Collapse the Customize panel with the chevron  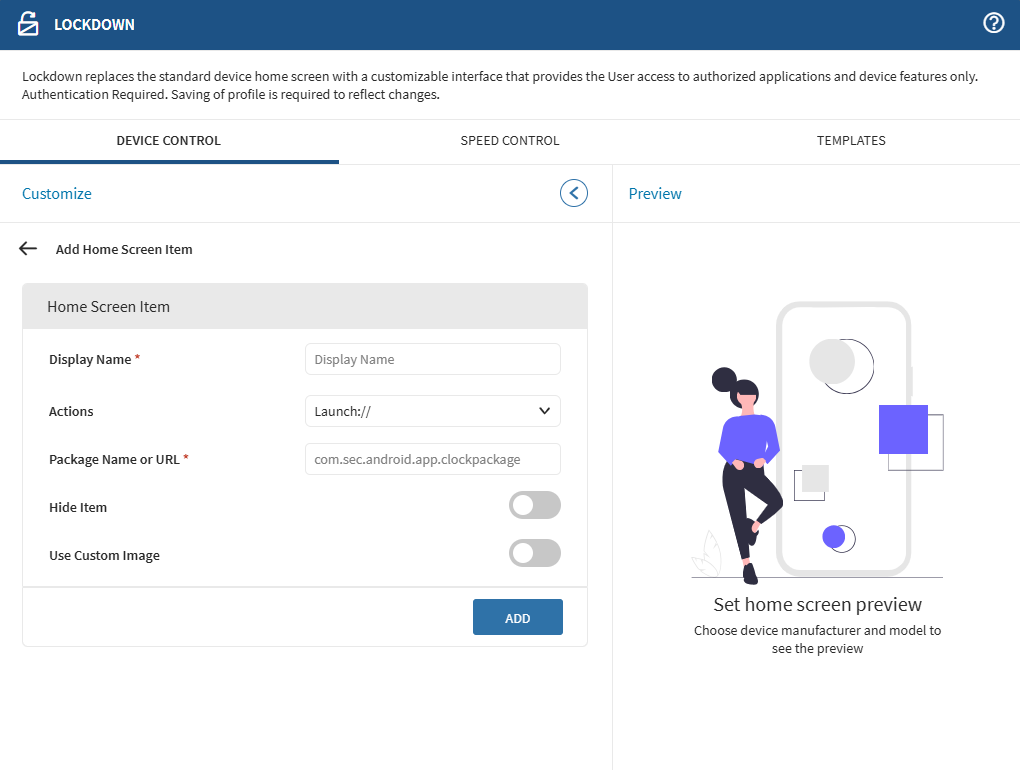[x=573, y=193]
